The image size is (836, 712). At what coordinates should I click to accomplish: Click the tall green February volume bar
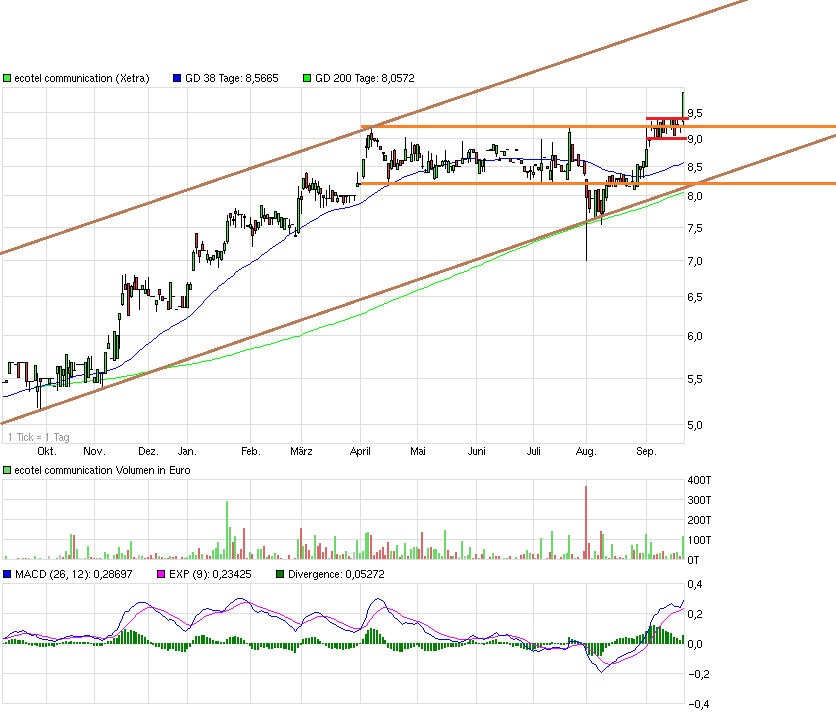pos(227,530)
